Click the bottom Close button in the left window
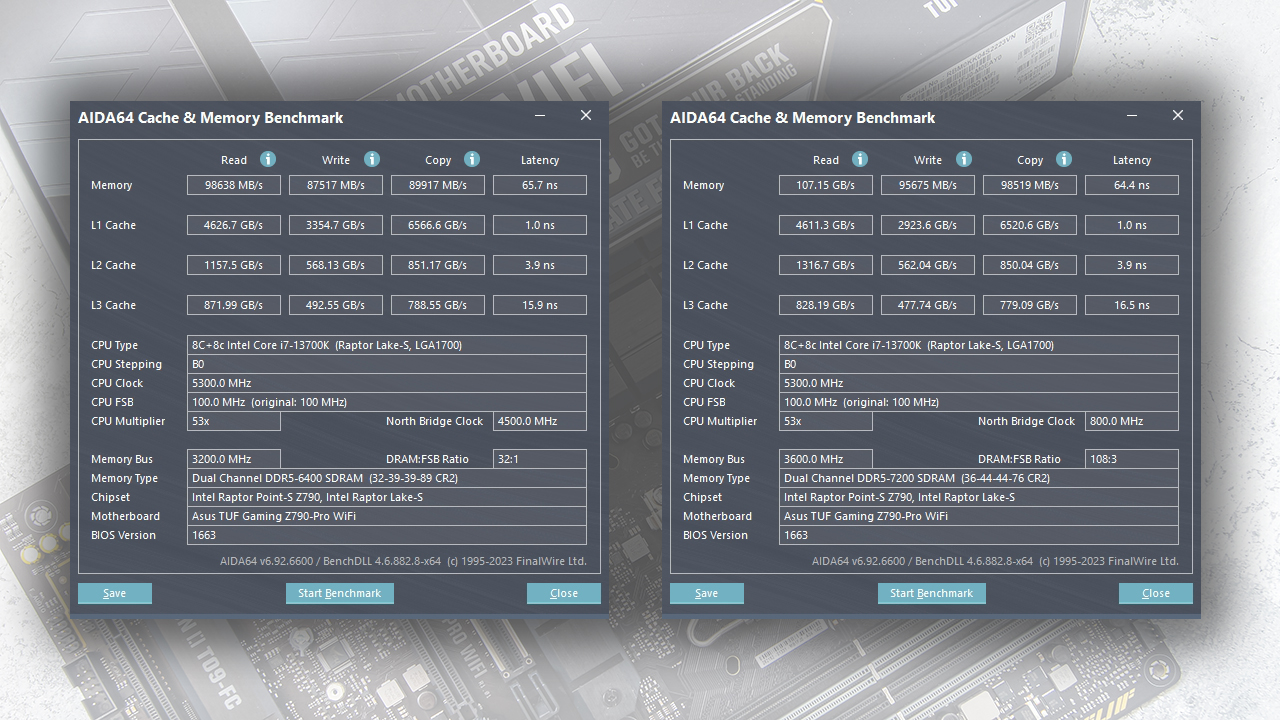Image resolution: width=1280 pixels, height=720 pixels. tap(564, 593)
